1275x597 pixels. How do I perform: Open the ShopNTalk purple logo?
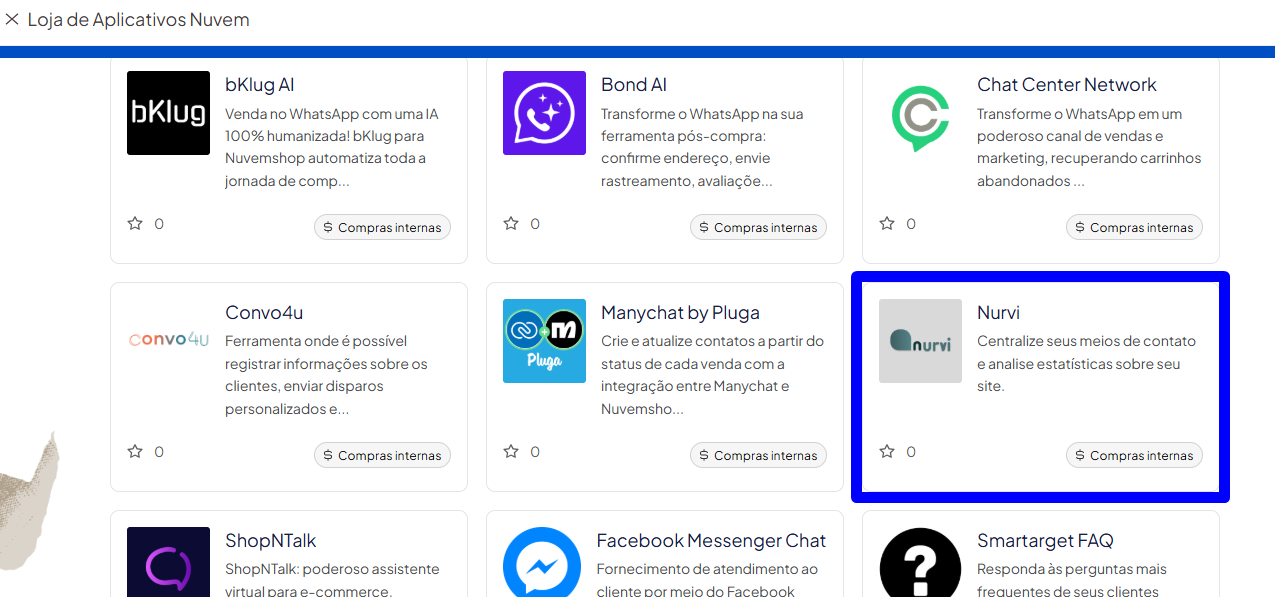coord(168,563)
